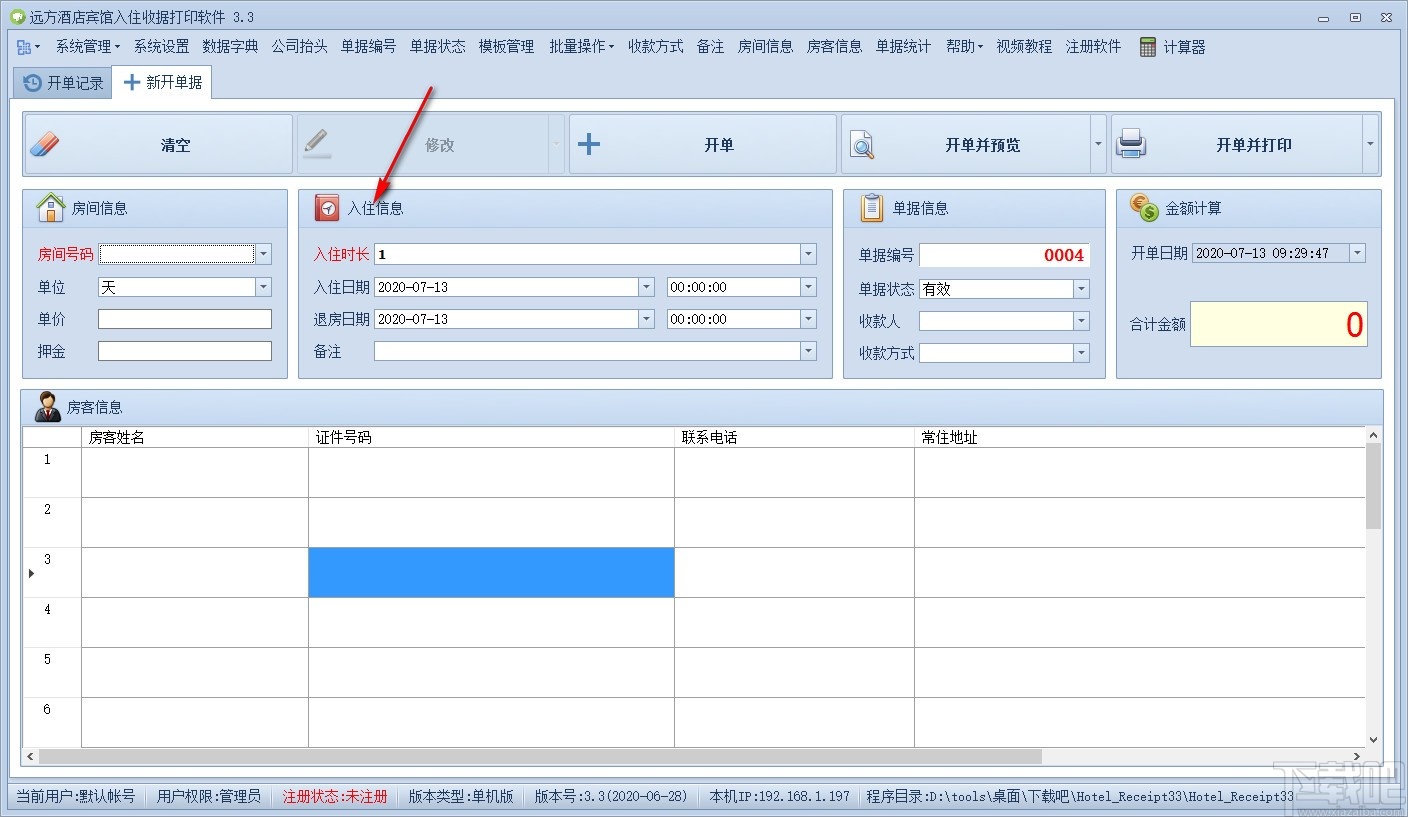Open the 入住日期 time dropdown

click(x=808, y=287)
